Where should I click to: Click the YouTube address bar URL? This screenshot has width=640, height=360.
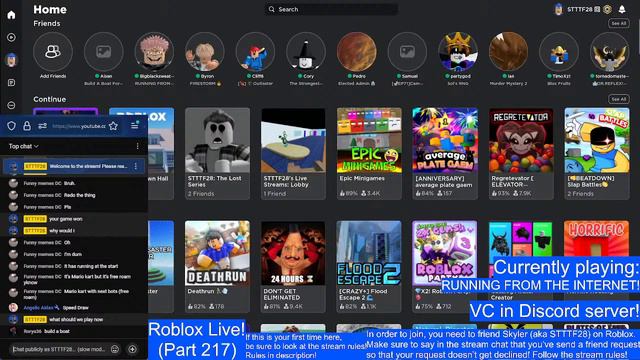[x=79, y=126]
